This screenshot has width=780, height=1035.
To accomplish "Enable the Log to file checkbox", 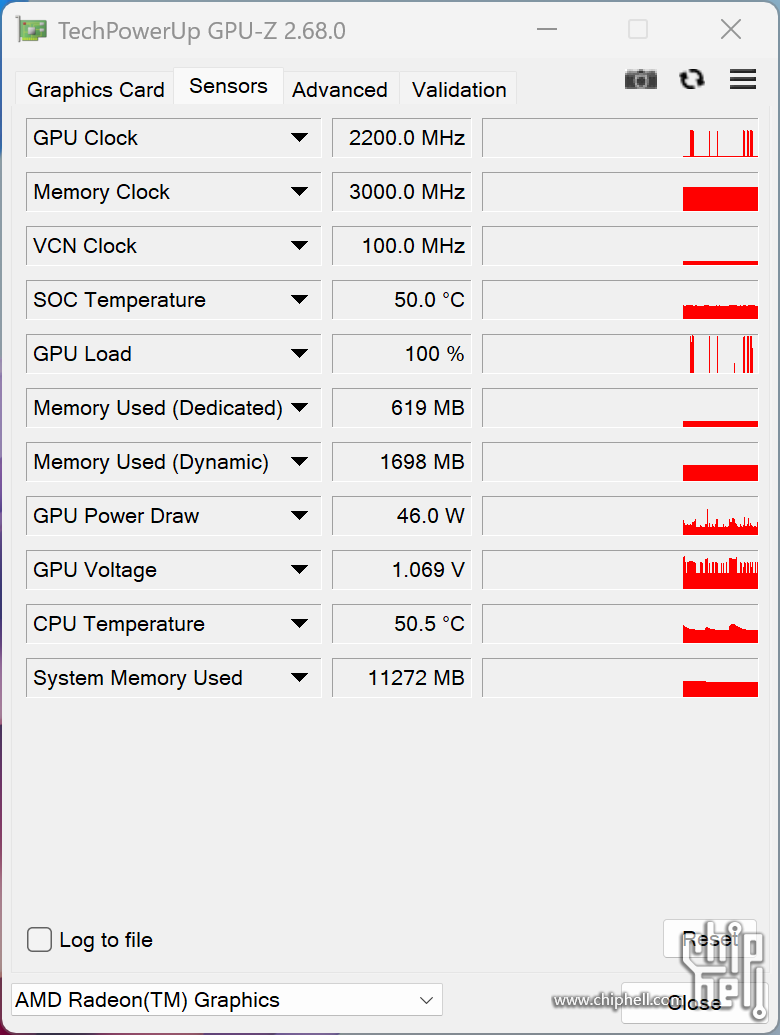I will 40,940.
